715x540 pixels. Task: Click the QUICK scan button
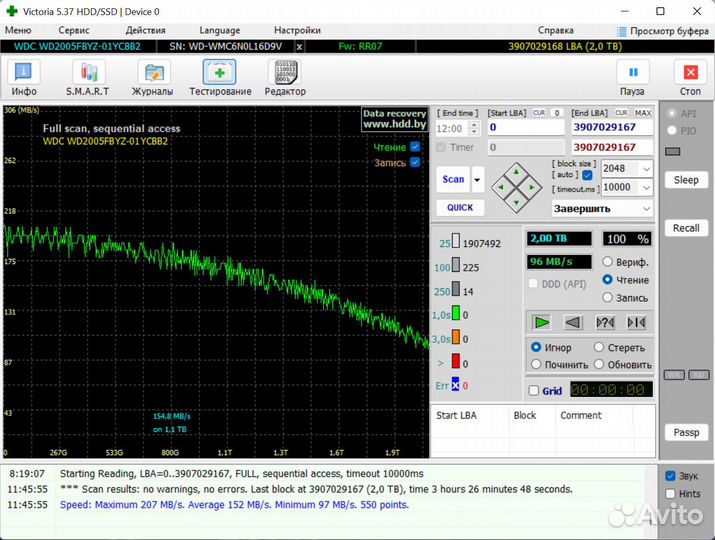(x=460, y=208)
